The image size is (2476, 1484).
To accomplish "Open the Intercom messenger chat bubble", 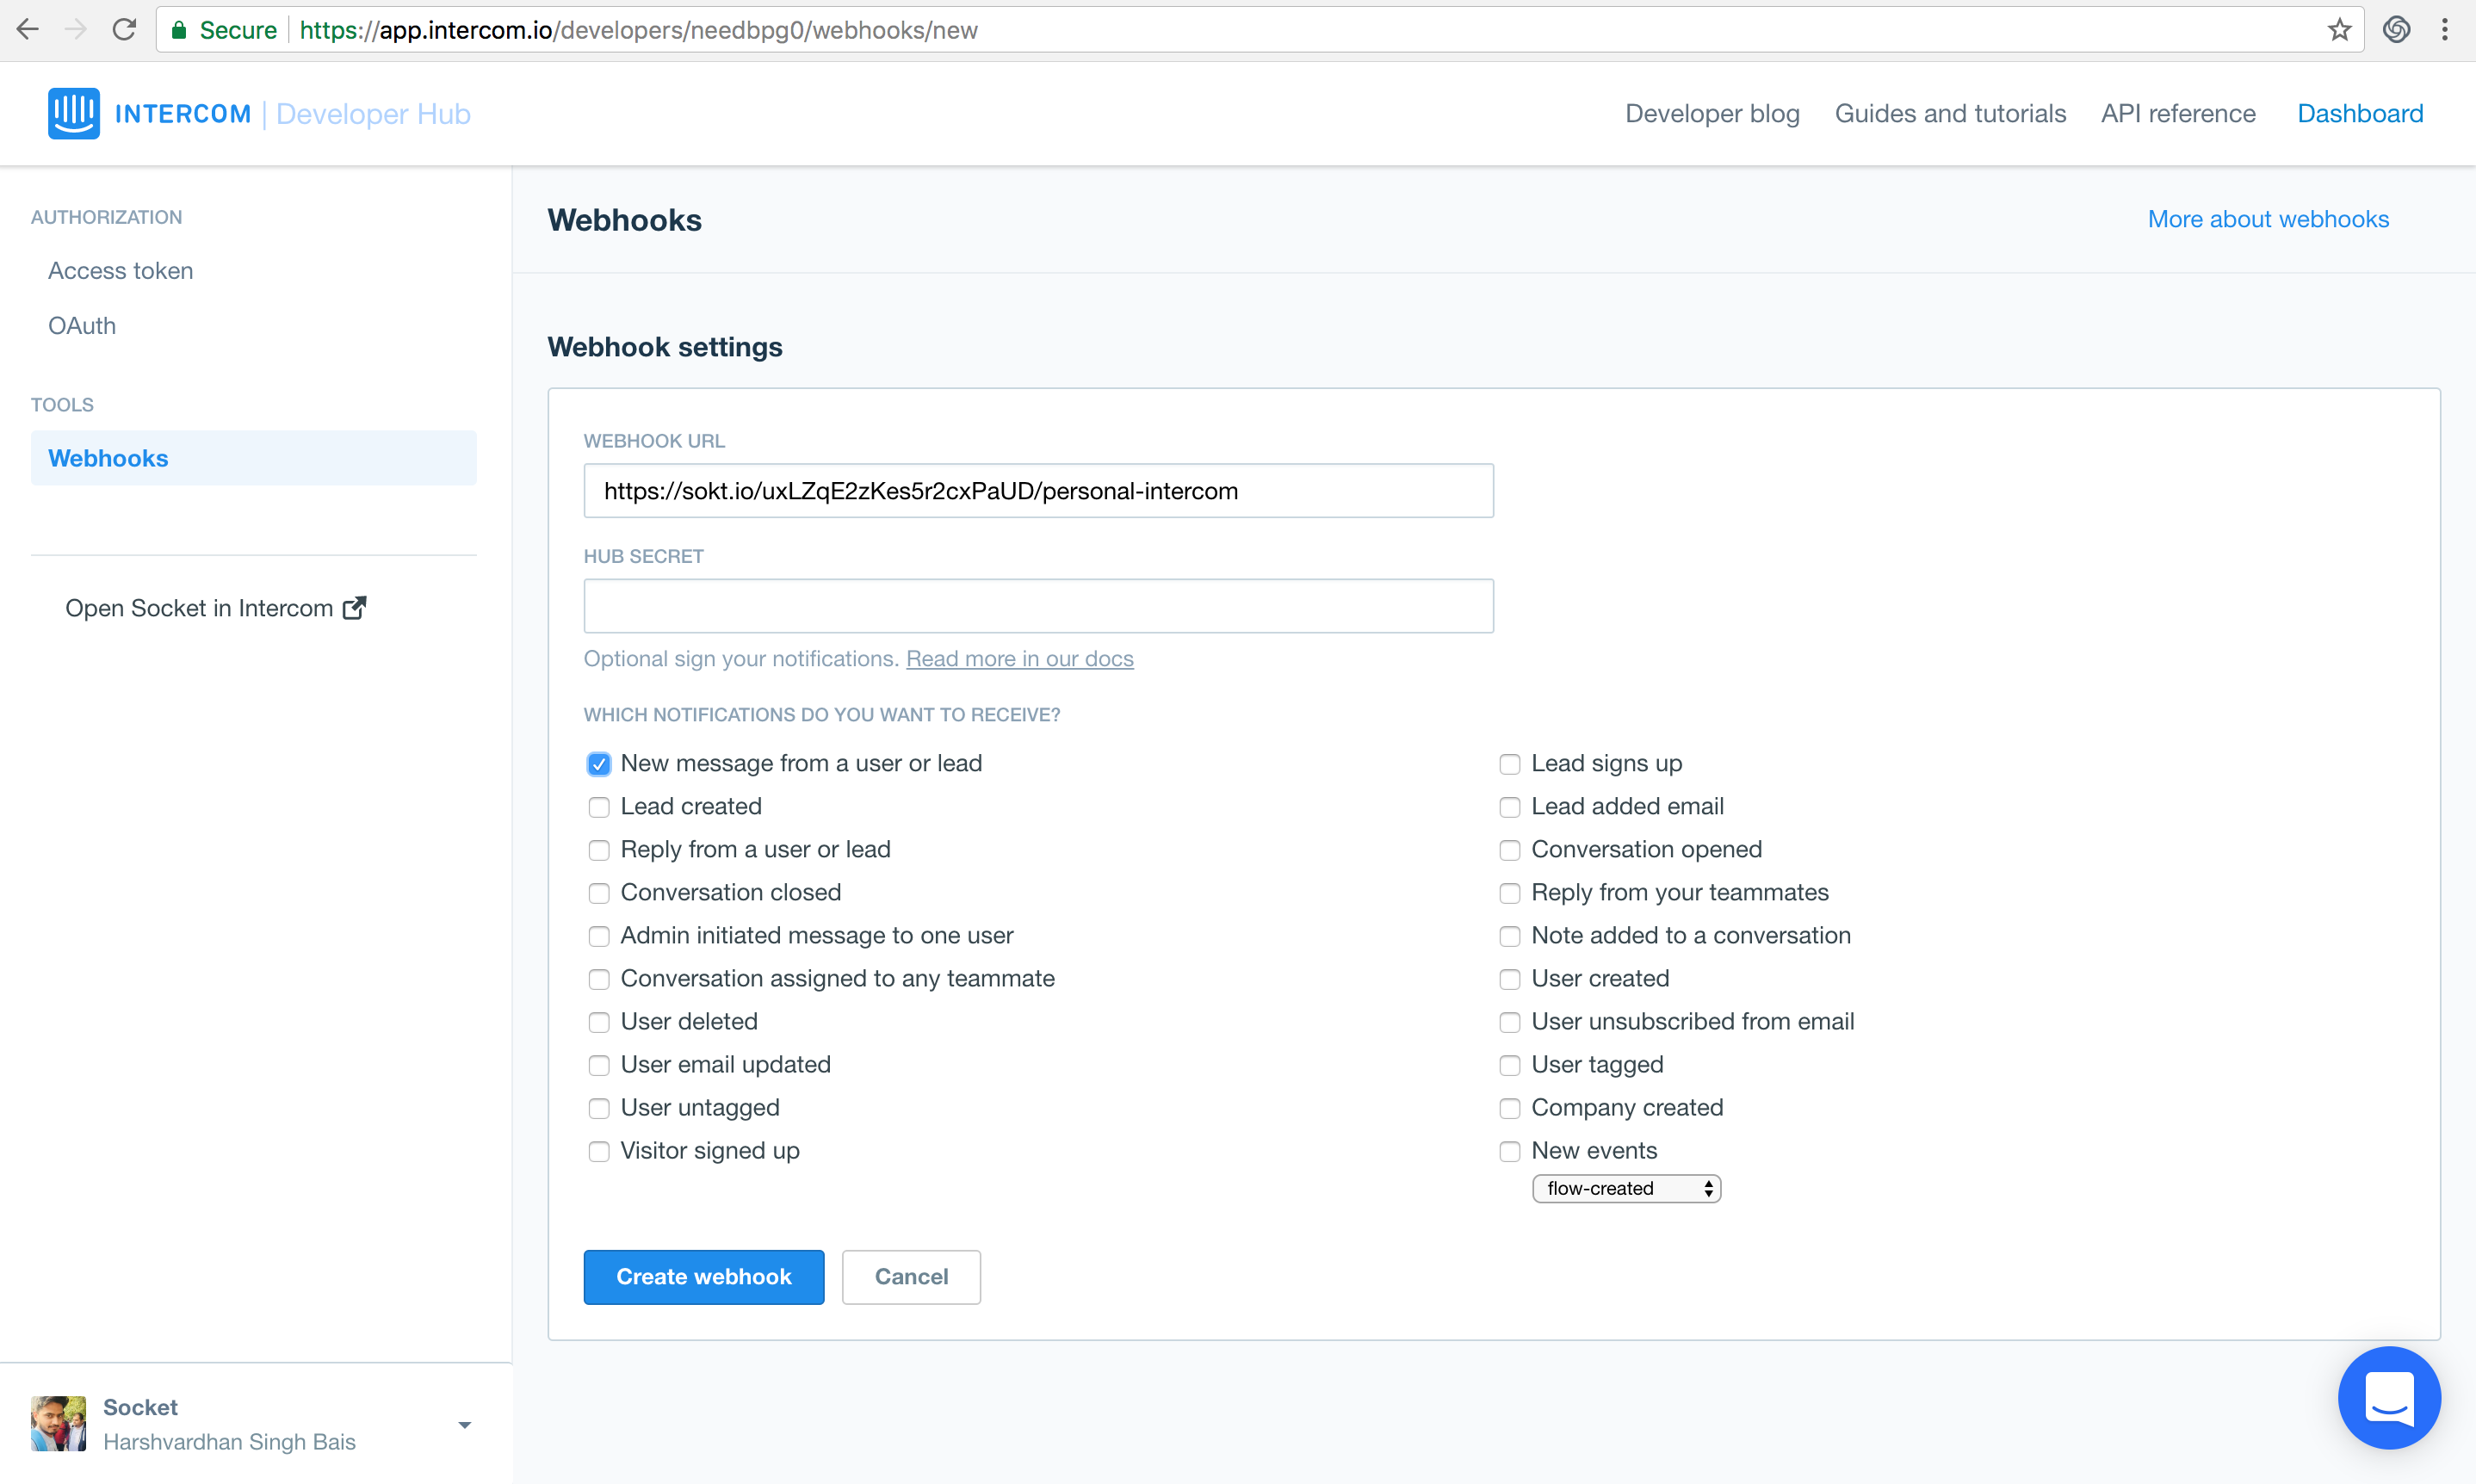I will click(x=2389, y=1397).
